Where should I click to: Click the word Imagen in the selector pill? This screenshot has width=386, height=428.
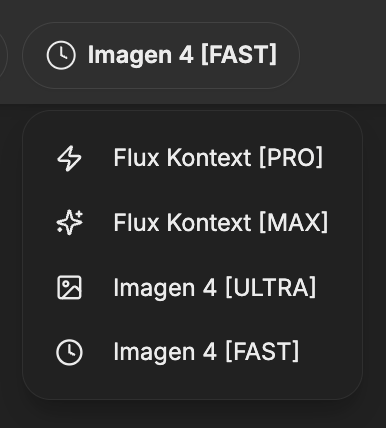(130, 56)
